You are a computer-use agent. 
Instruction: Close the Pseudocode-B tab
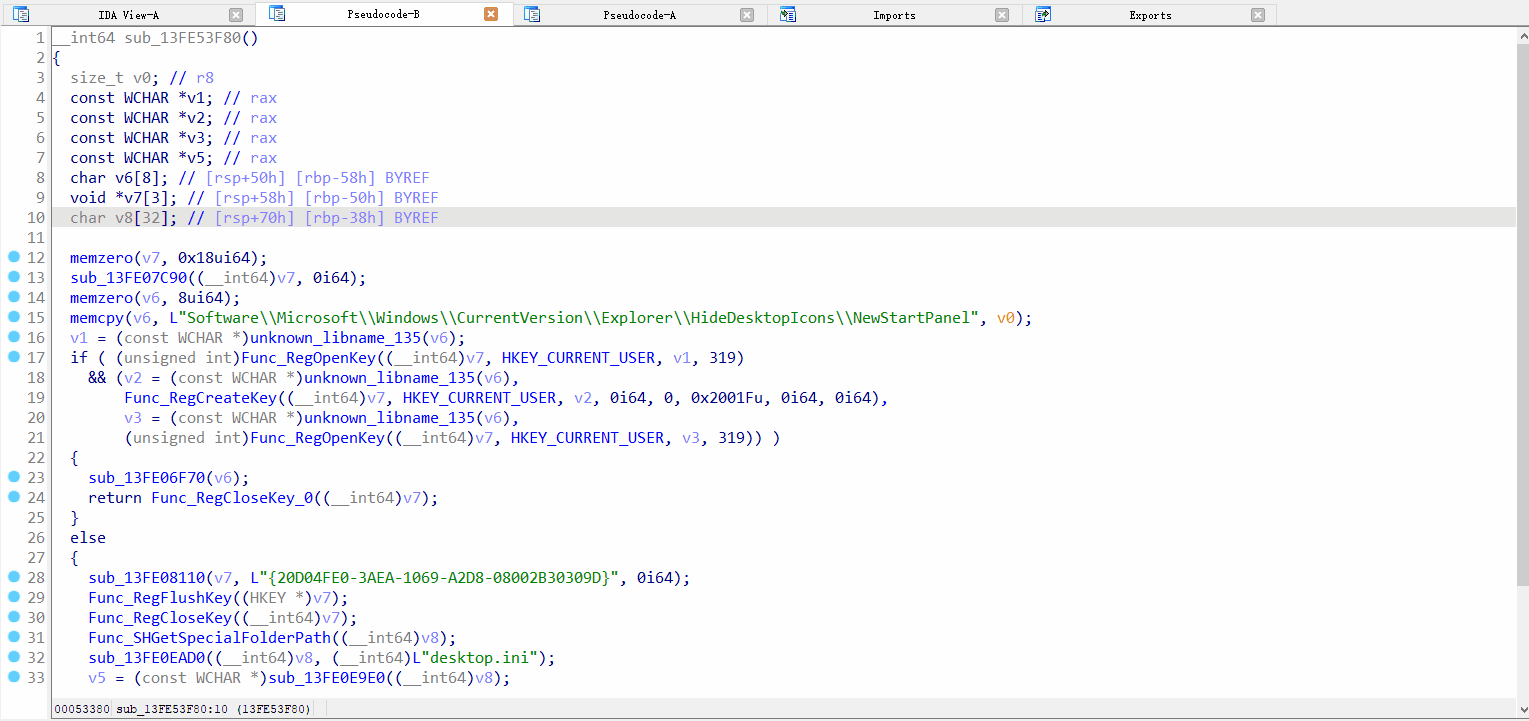coord(490,14)
